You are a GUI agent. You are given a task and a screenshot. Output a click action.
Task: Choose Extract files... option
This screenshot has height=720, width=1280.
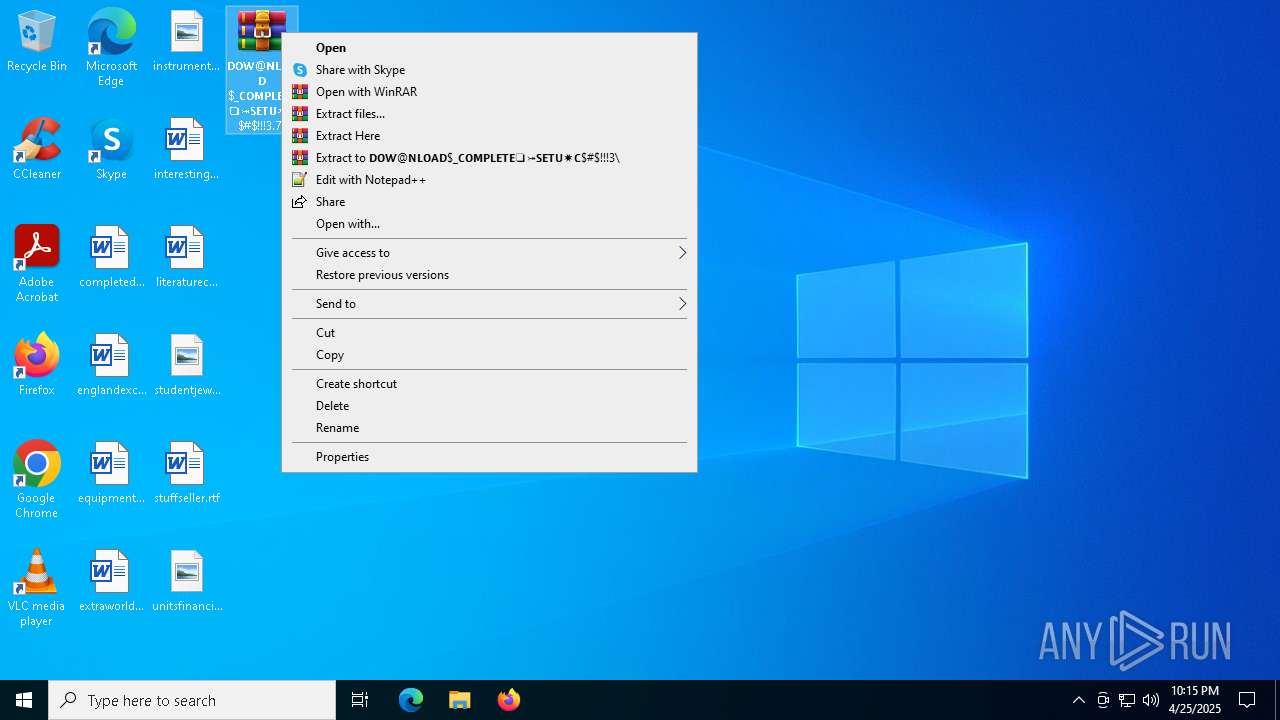click(489, 114)
